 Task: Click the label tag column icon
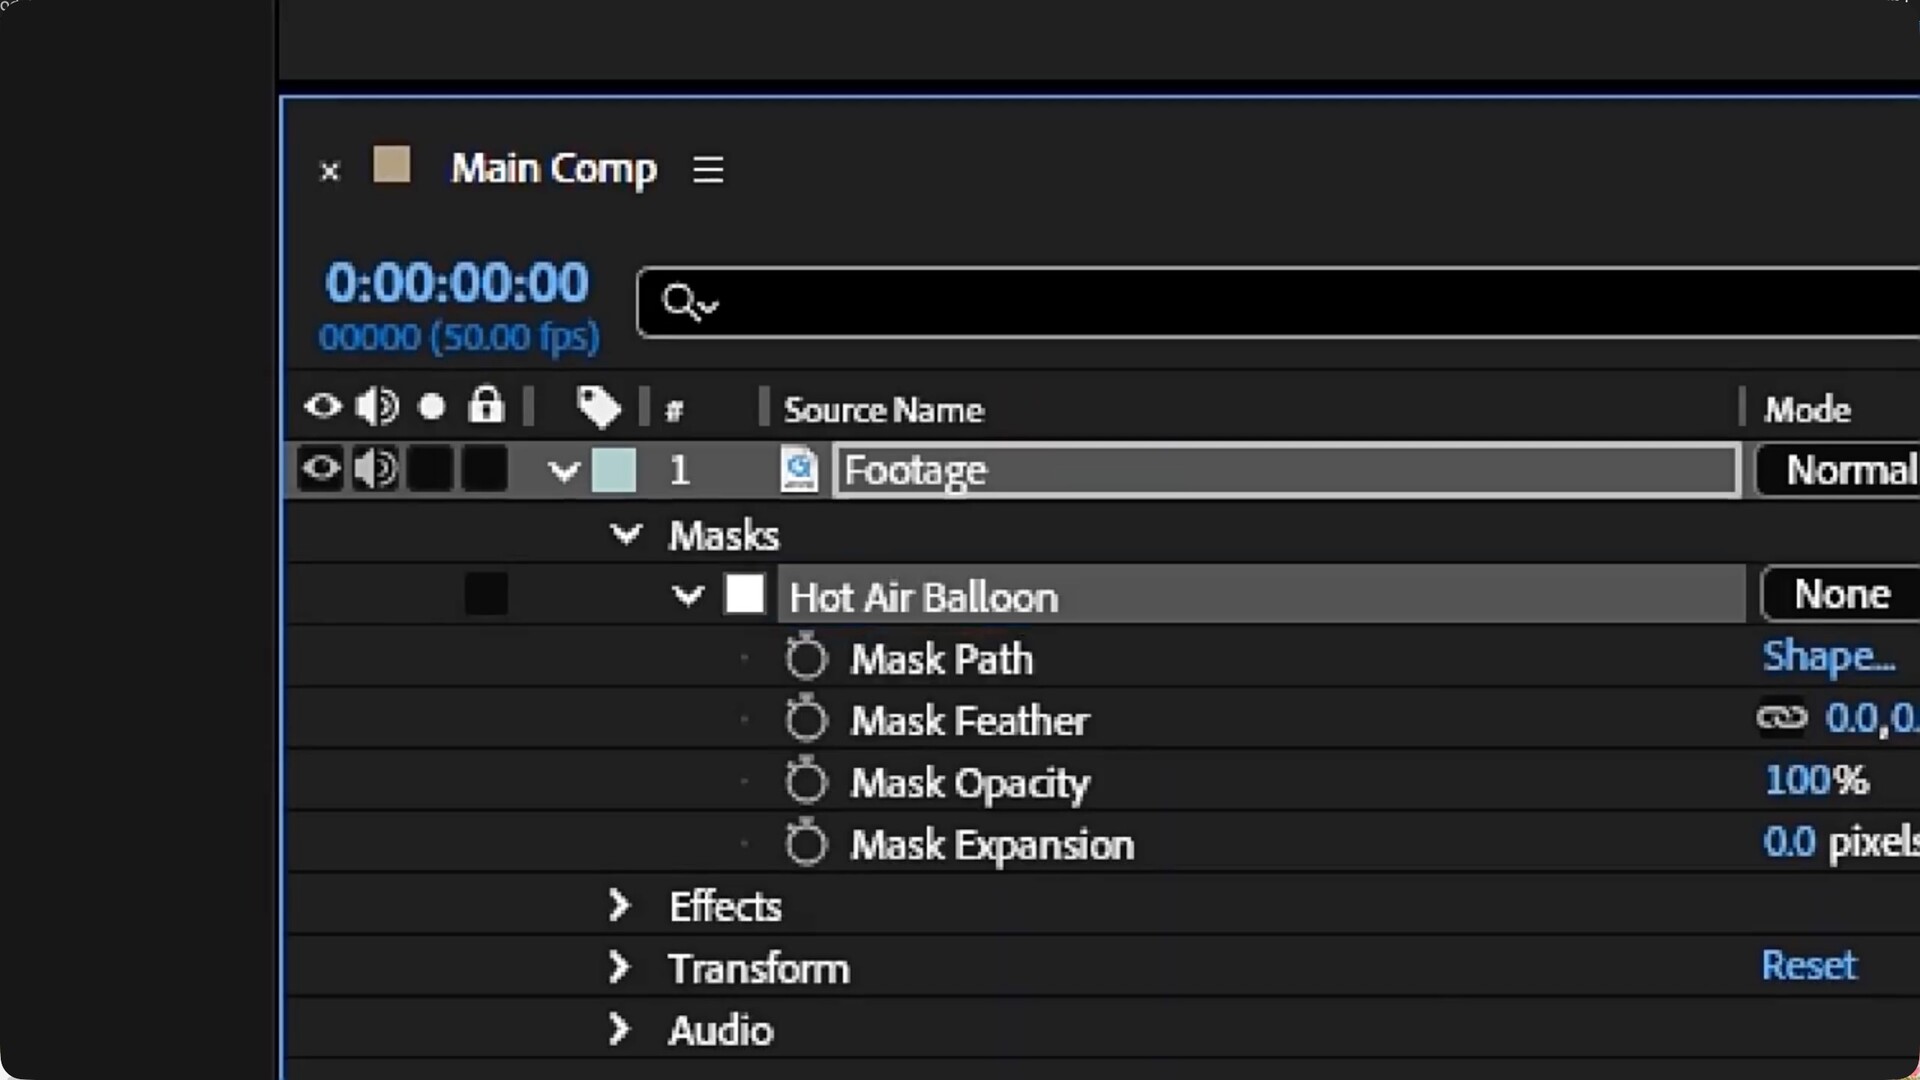[598, 407]
